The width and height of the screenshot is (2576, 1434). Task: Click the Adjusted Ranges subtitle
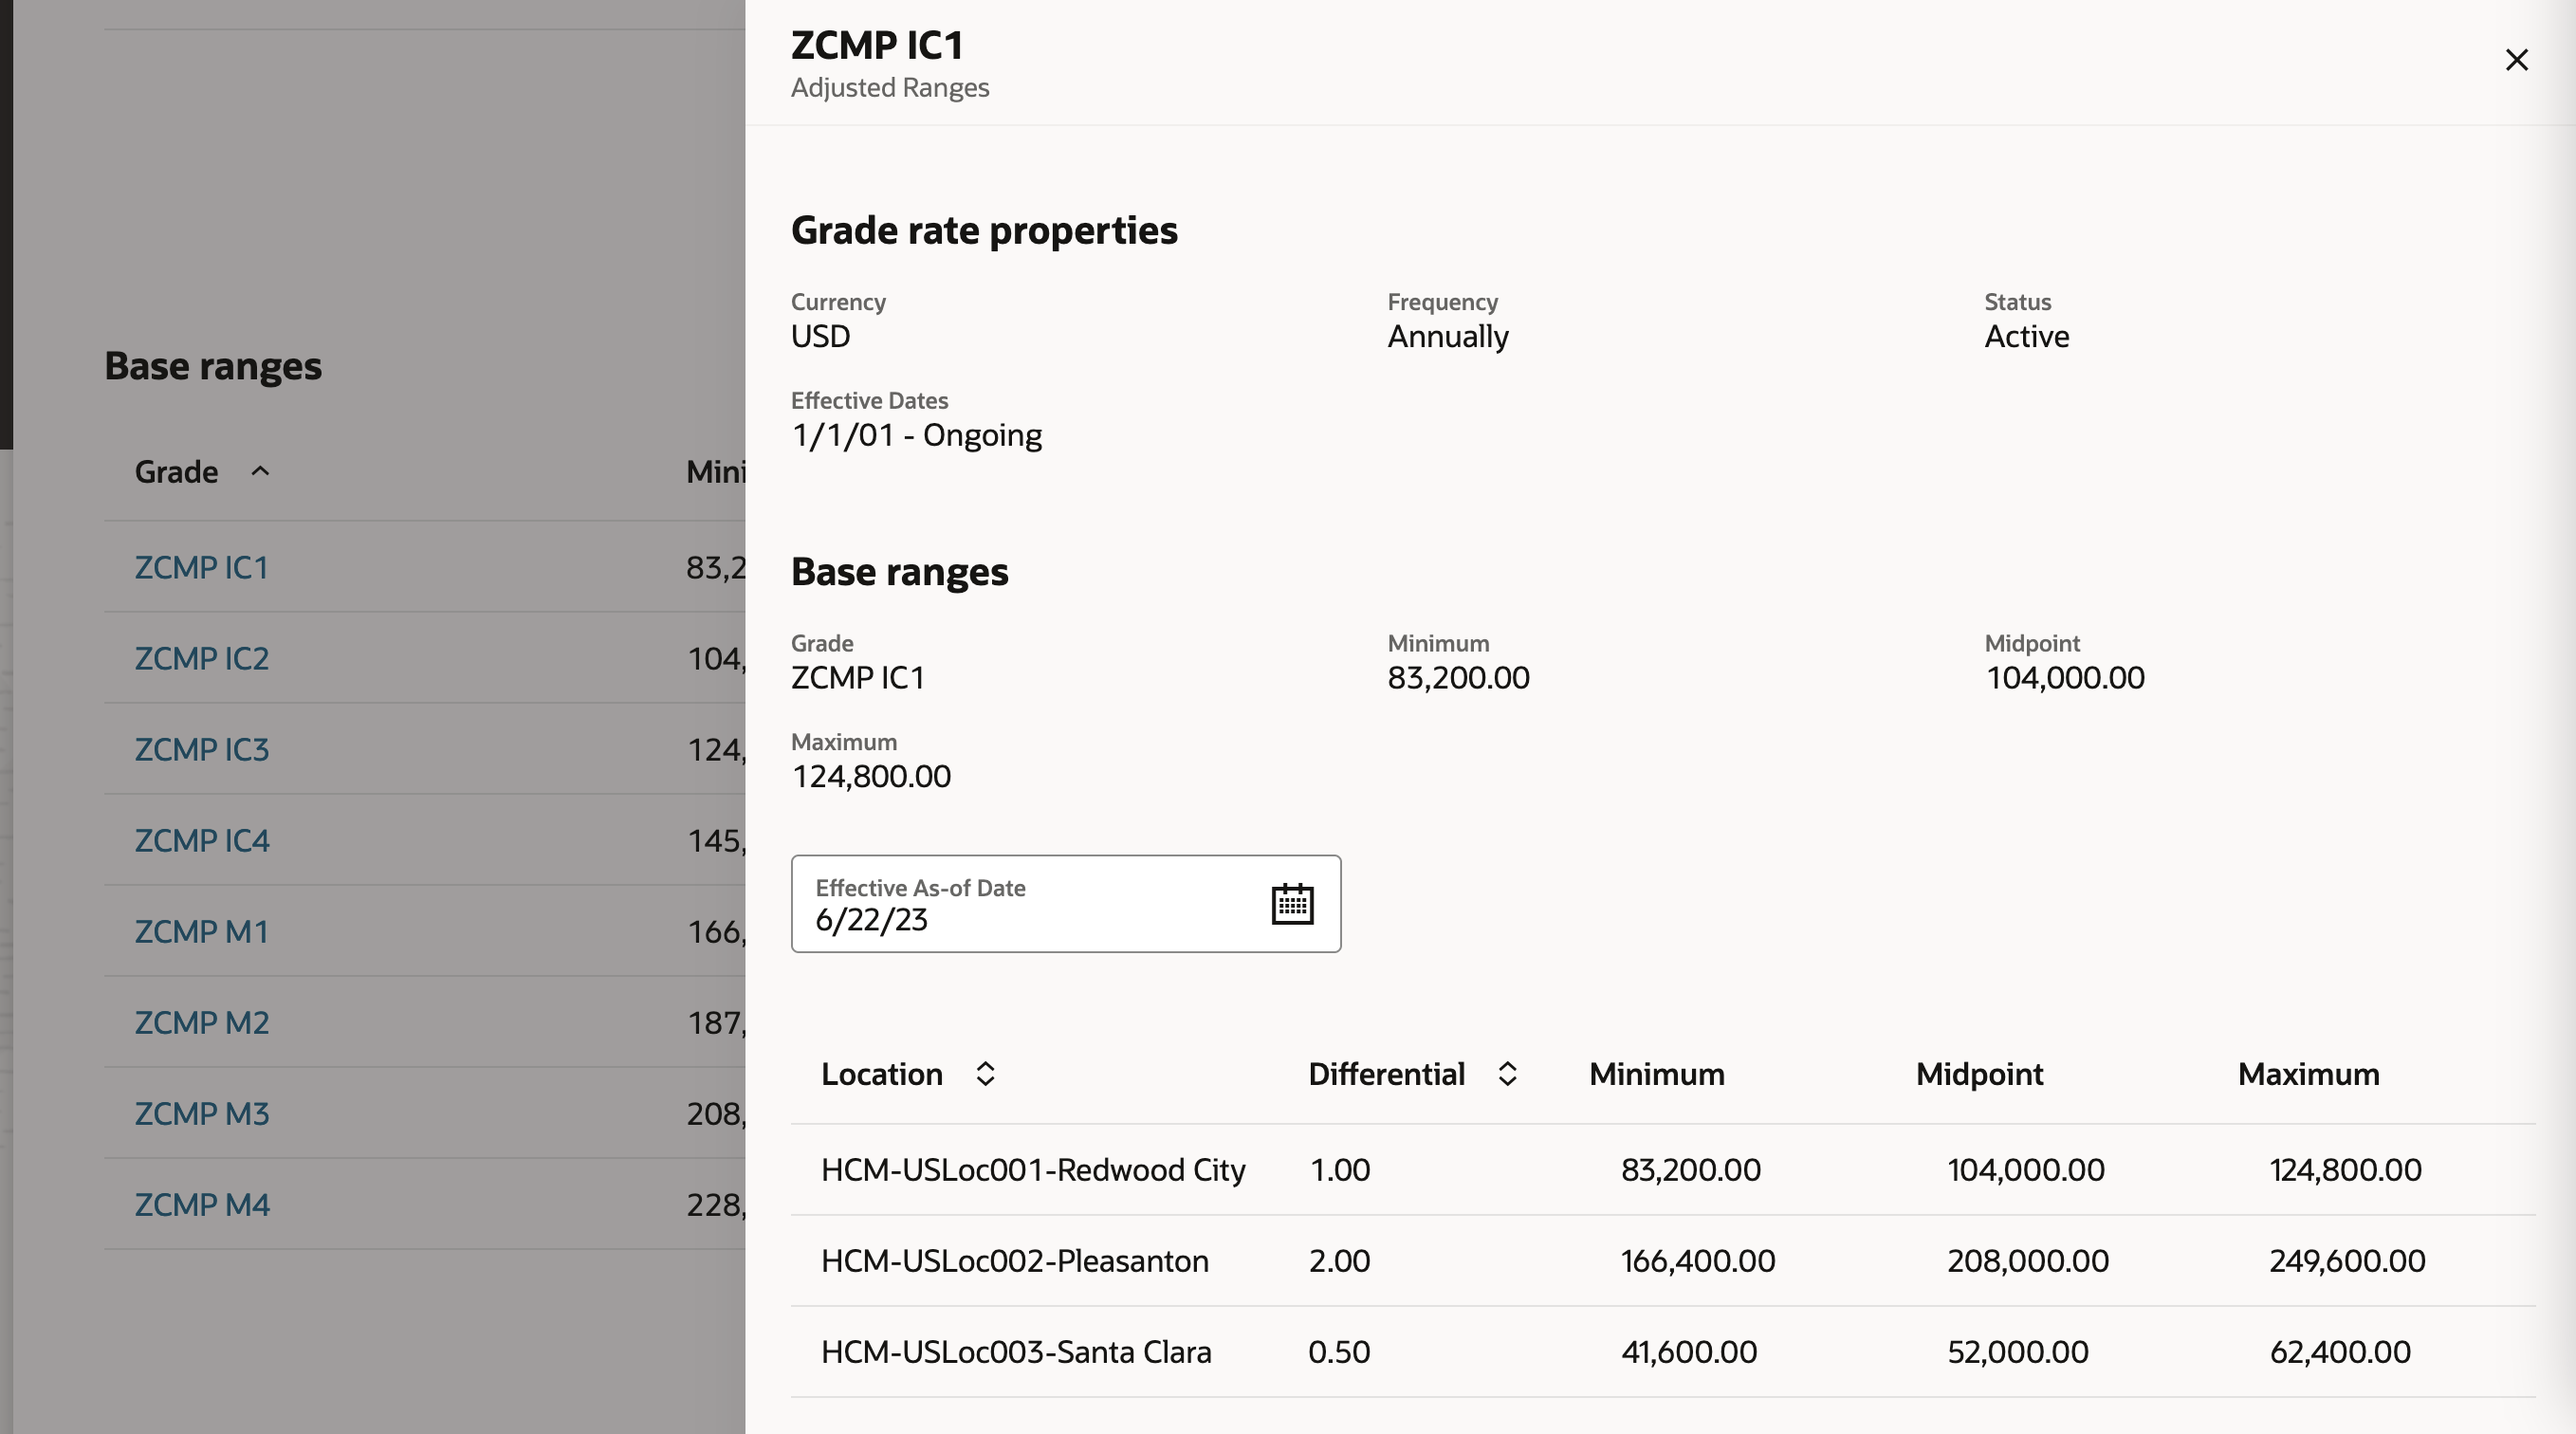890,87
